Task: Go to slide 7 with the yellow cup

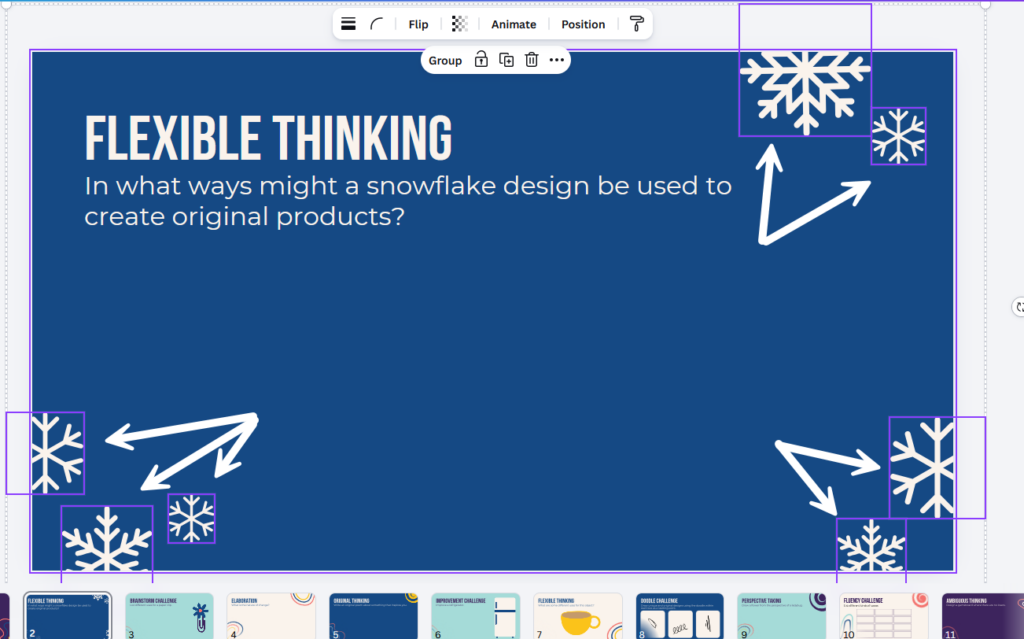Action: [577, 615]
